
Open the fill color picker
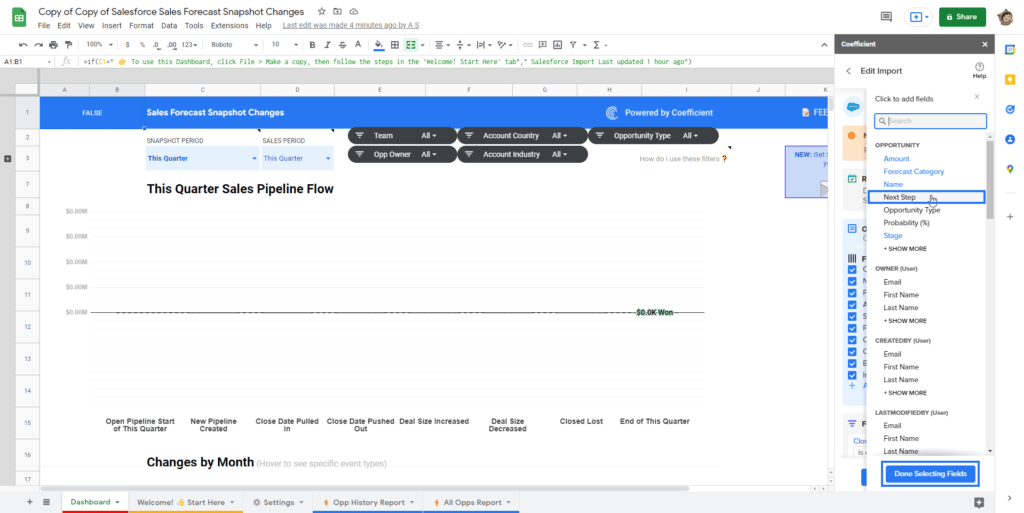pos(379,44)
